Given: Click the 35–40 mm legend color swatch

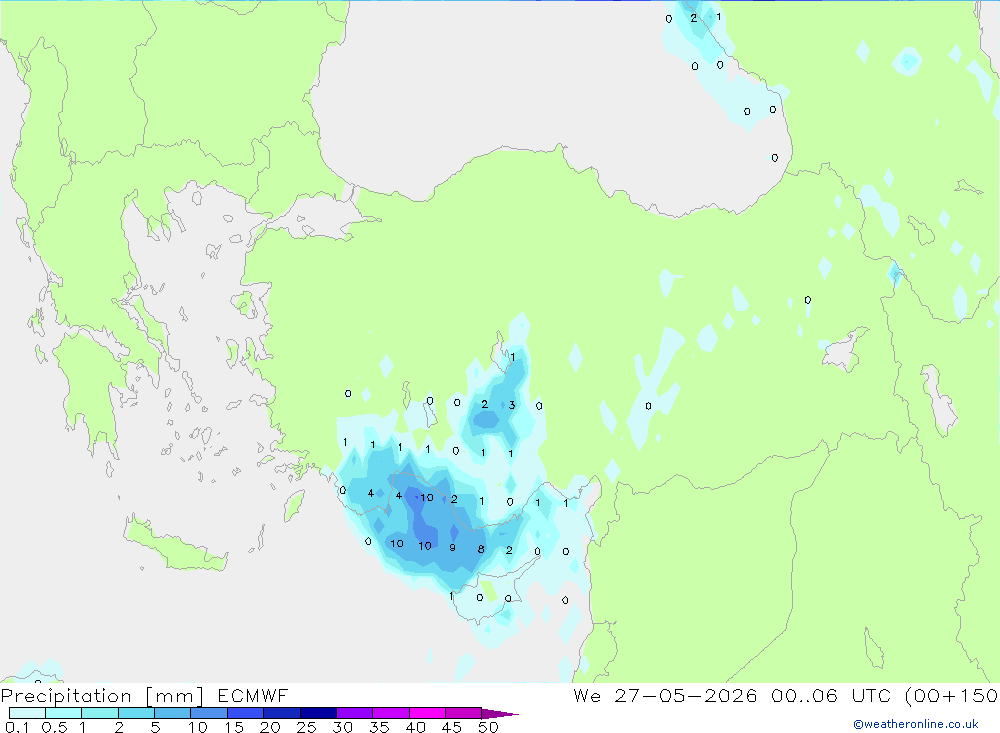Looking at the screenshot, I should 390,713.
